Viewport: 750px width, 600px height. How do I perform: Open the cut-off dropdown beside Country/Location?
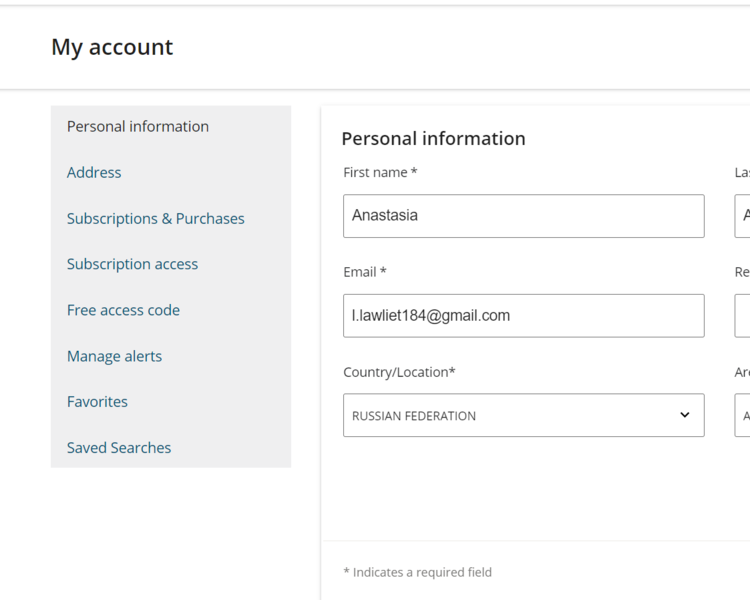742,415
